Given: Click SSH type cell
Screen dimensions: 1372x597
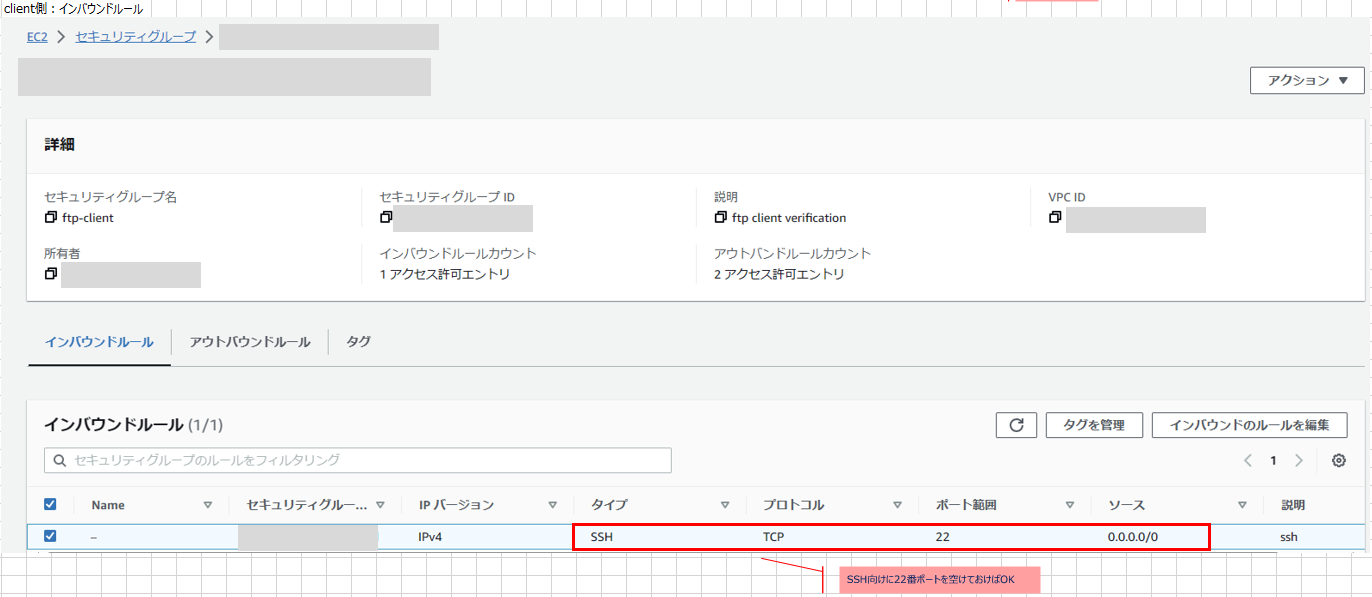Looking at the screenshot, I should pyautogui.click(x=602, y=537).
